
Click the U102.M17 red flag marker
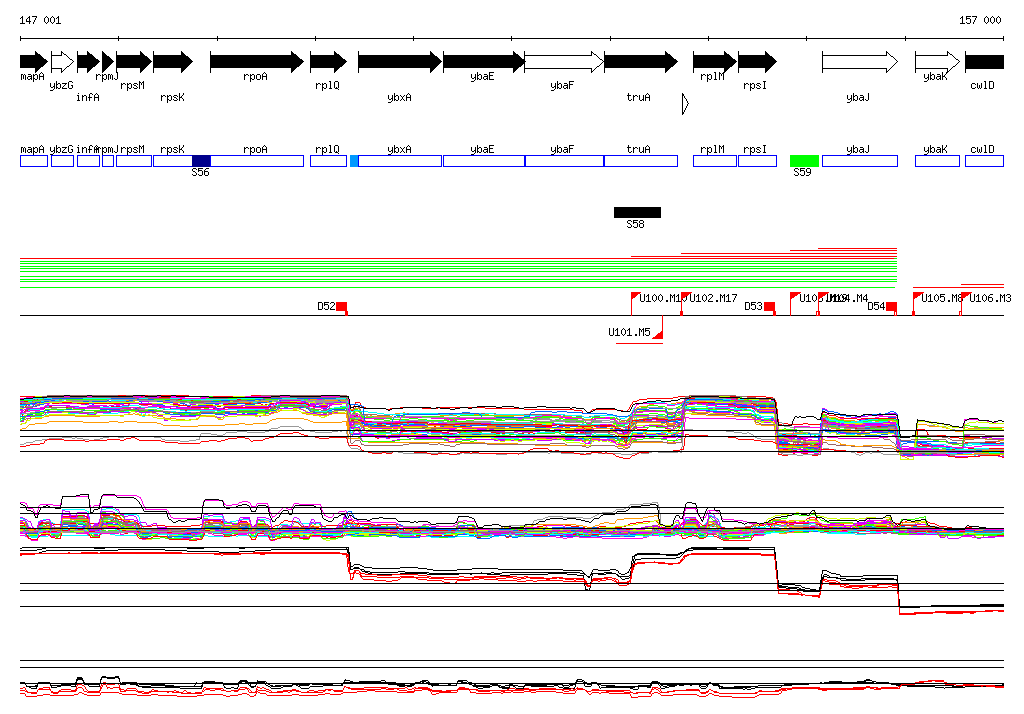[x=686, y=297]
